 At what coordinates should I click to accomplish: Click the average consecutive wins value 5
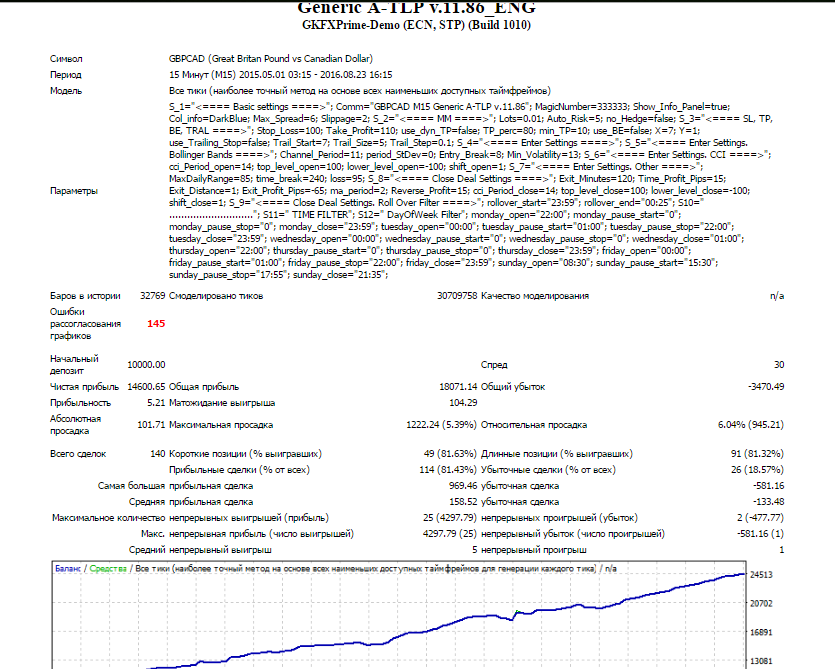tap(474, 550)
